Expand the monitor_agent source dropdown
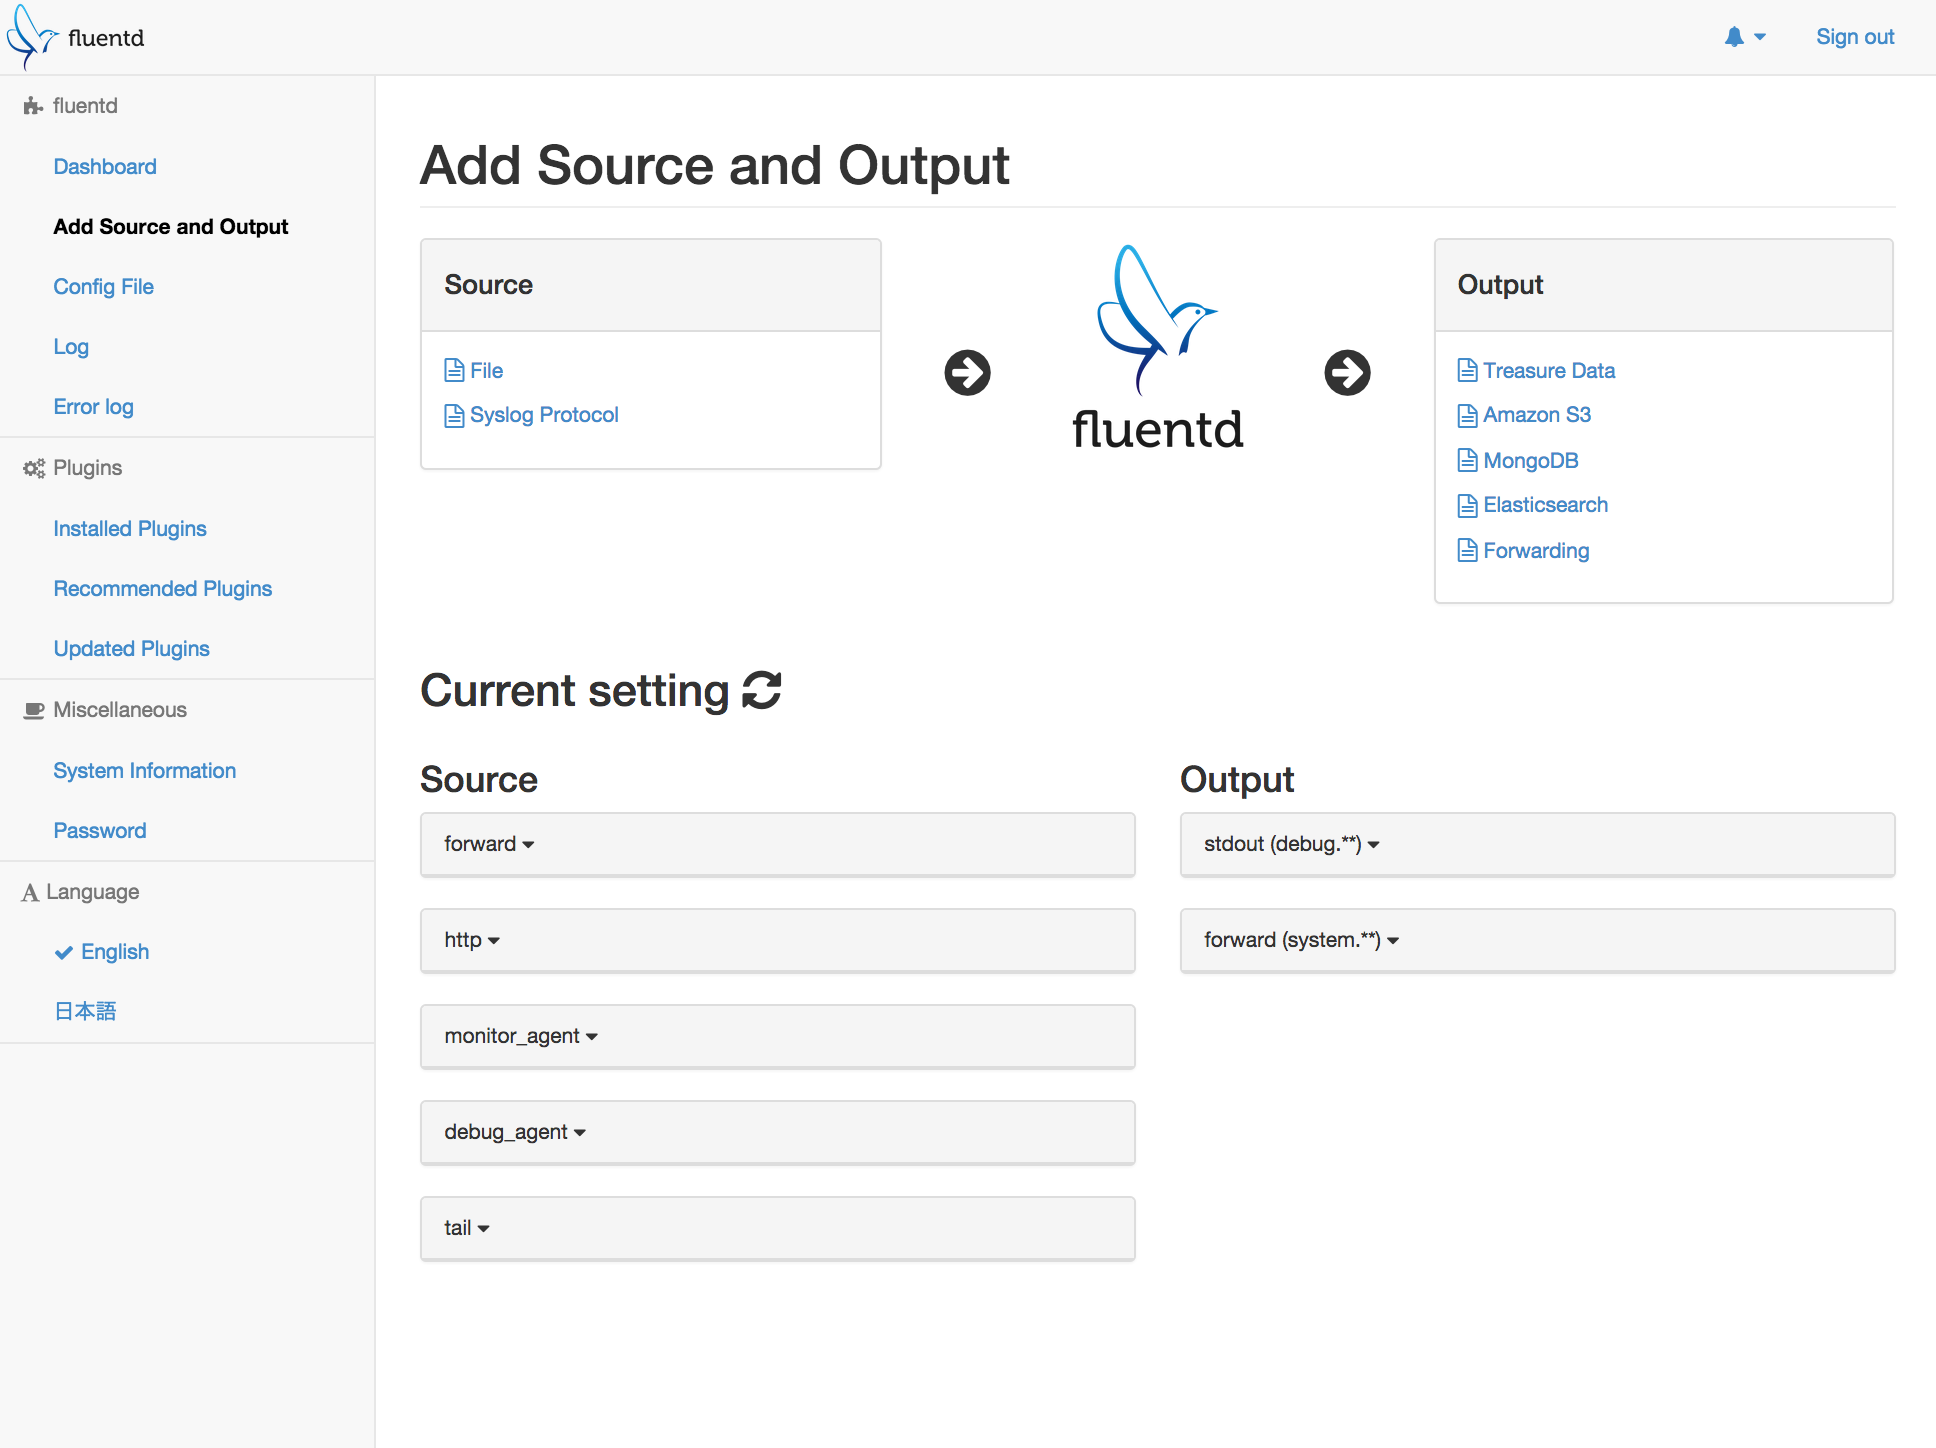Screen dimensions: 1936x1448 [521, 1036]
